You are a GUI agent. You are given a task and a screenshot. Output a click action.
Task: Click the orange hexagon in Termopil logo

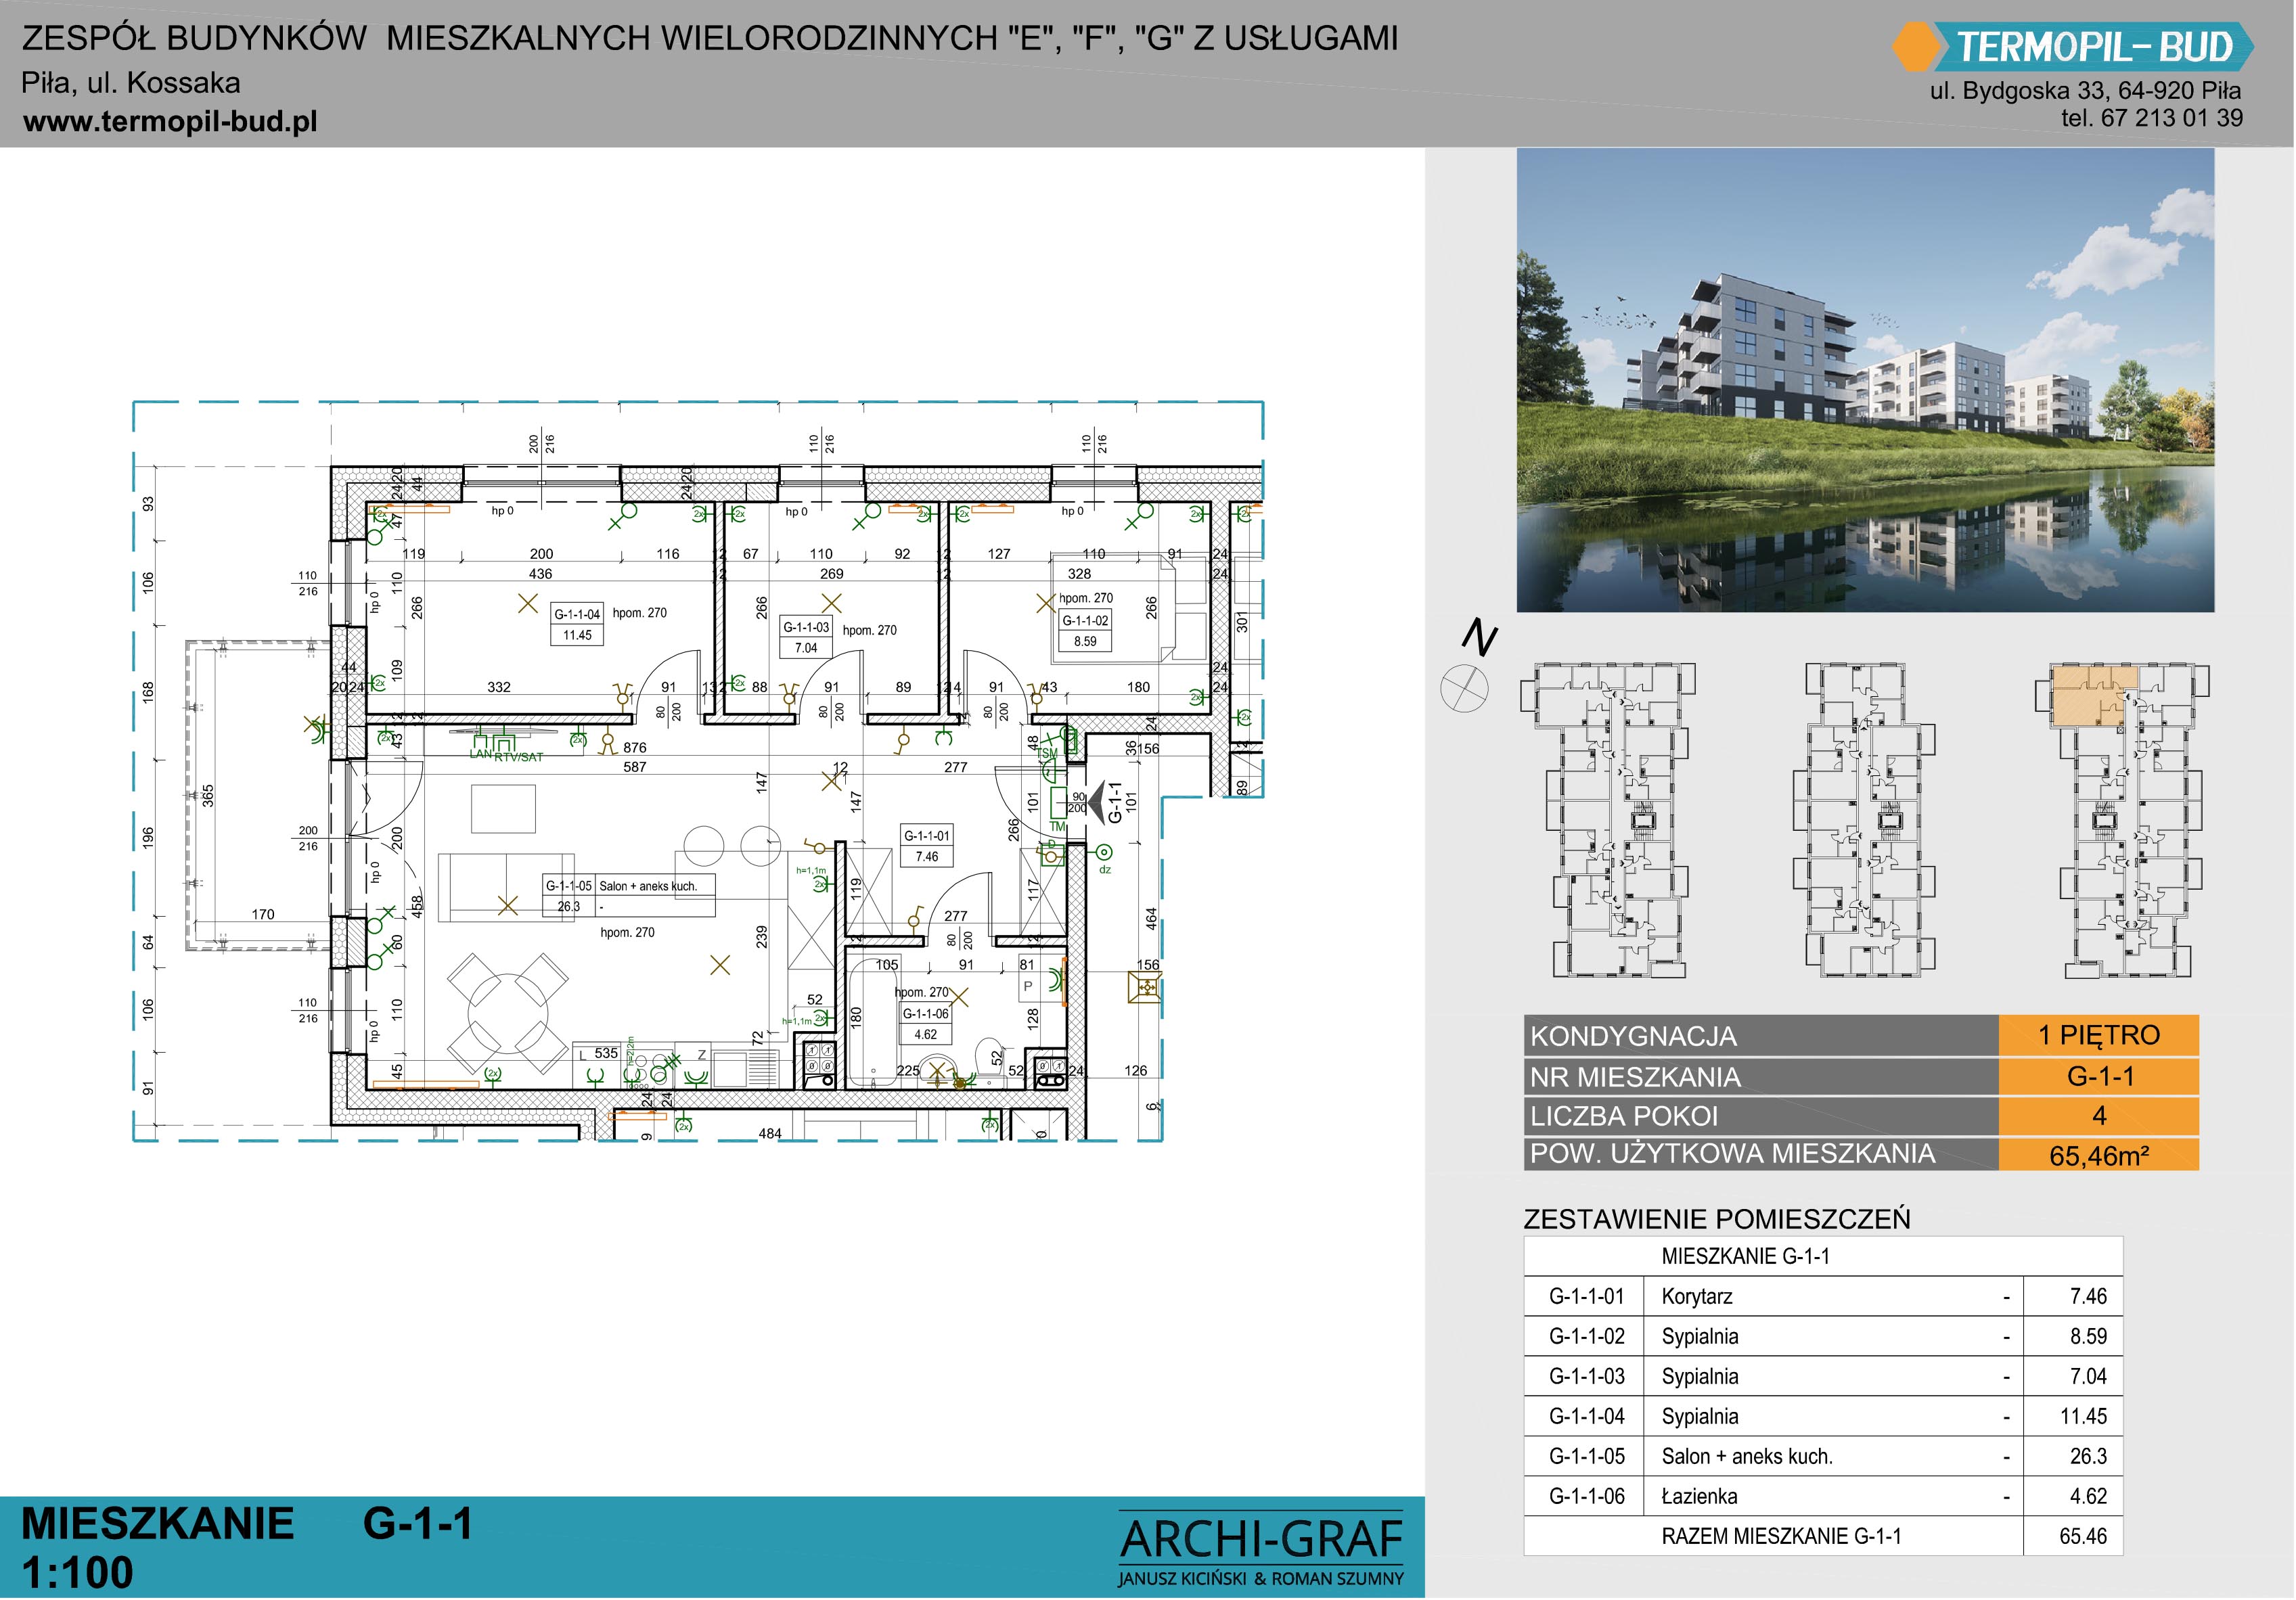pos(1916,47)
